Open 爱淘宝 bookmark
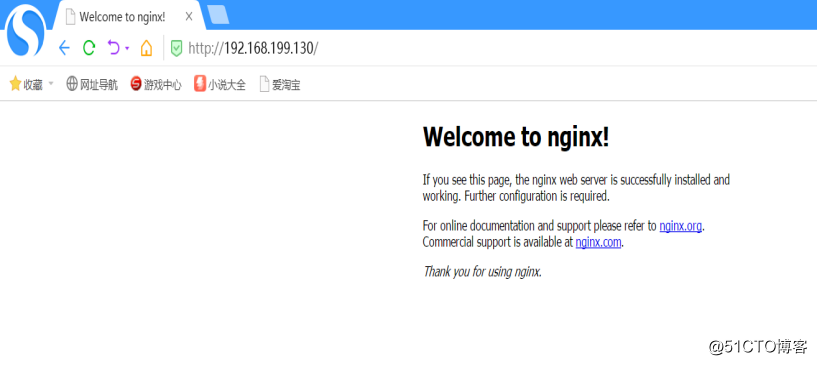This screenshot has width=817, height=365. [x=280, y=84]
